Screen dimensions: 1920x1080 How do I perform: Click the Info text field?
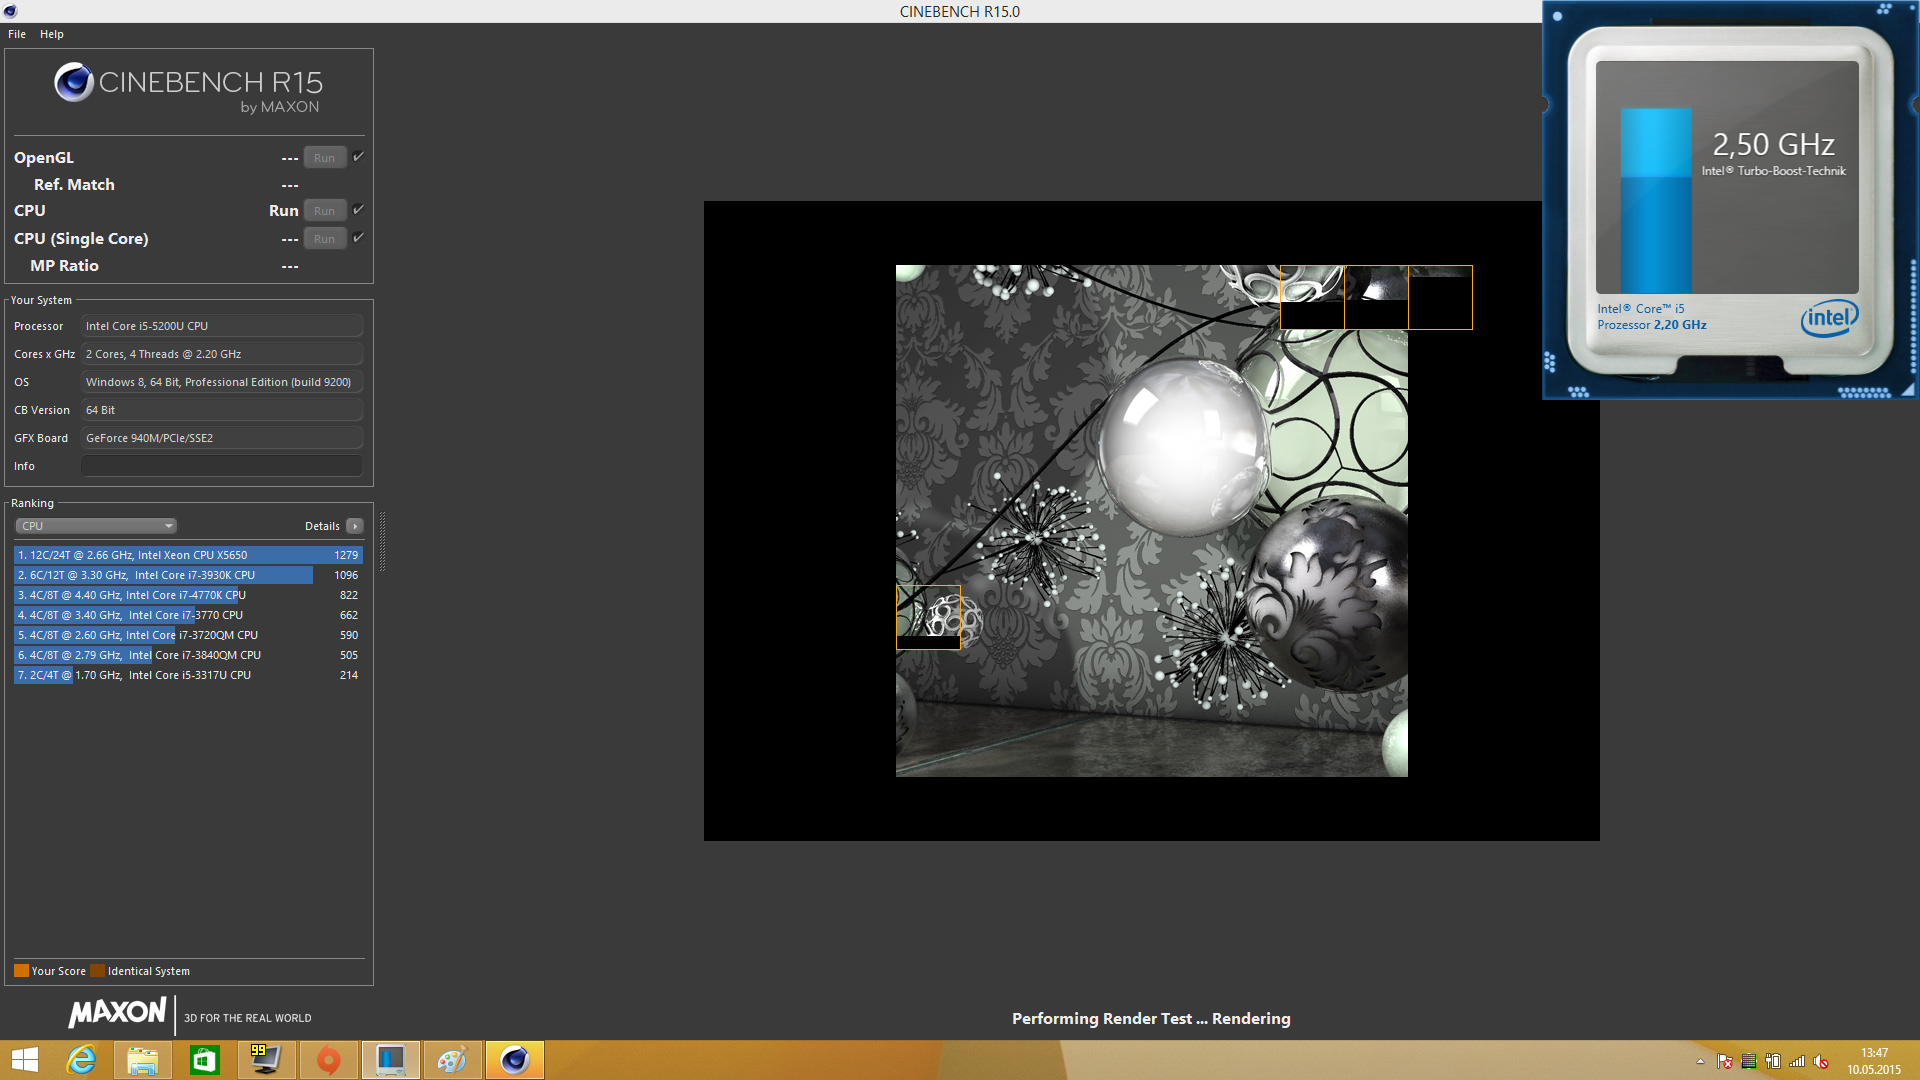click(x=221, y=466)
